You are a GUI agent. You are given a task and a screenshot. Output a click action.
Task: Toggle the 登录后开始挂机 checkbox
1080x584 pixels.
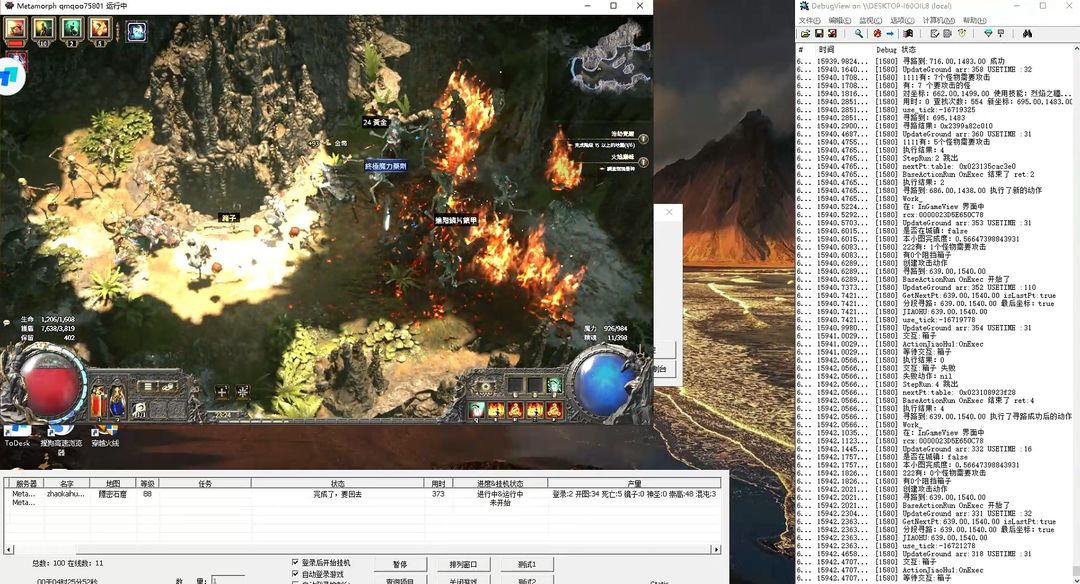[x=295, y=563]
